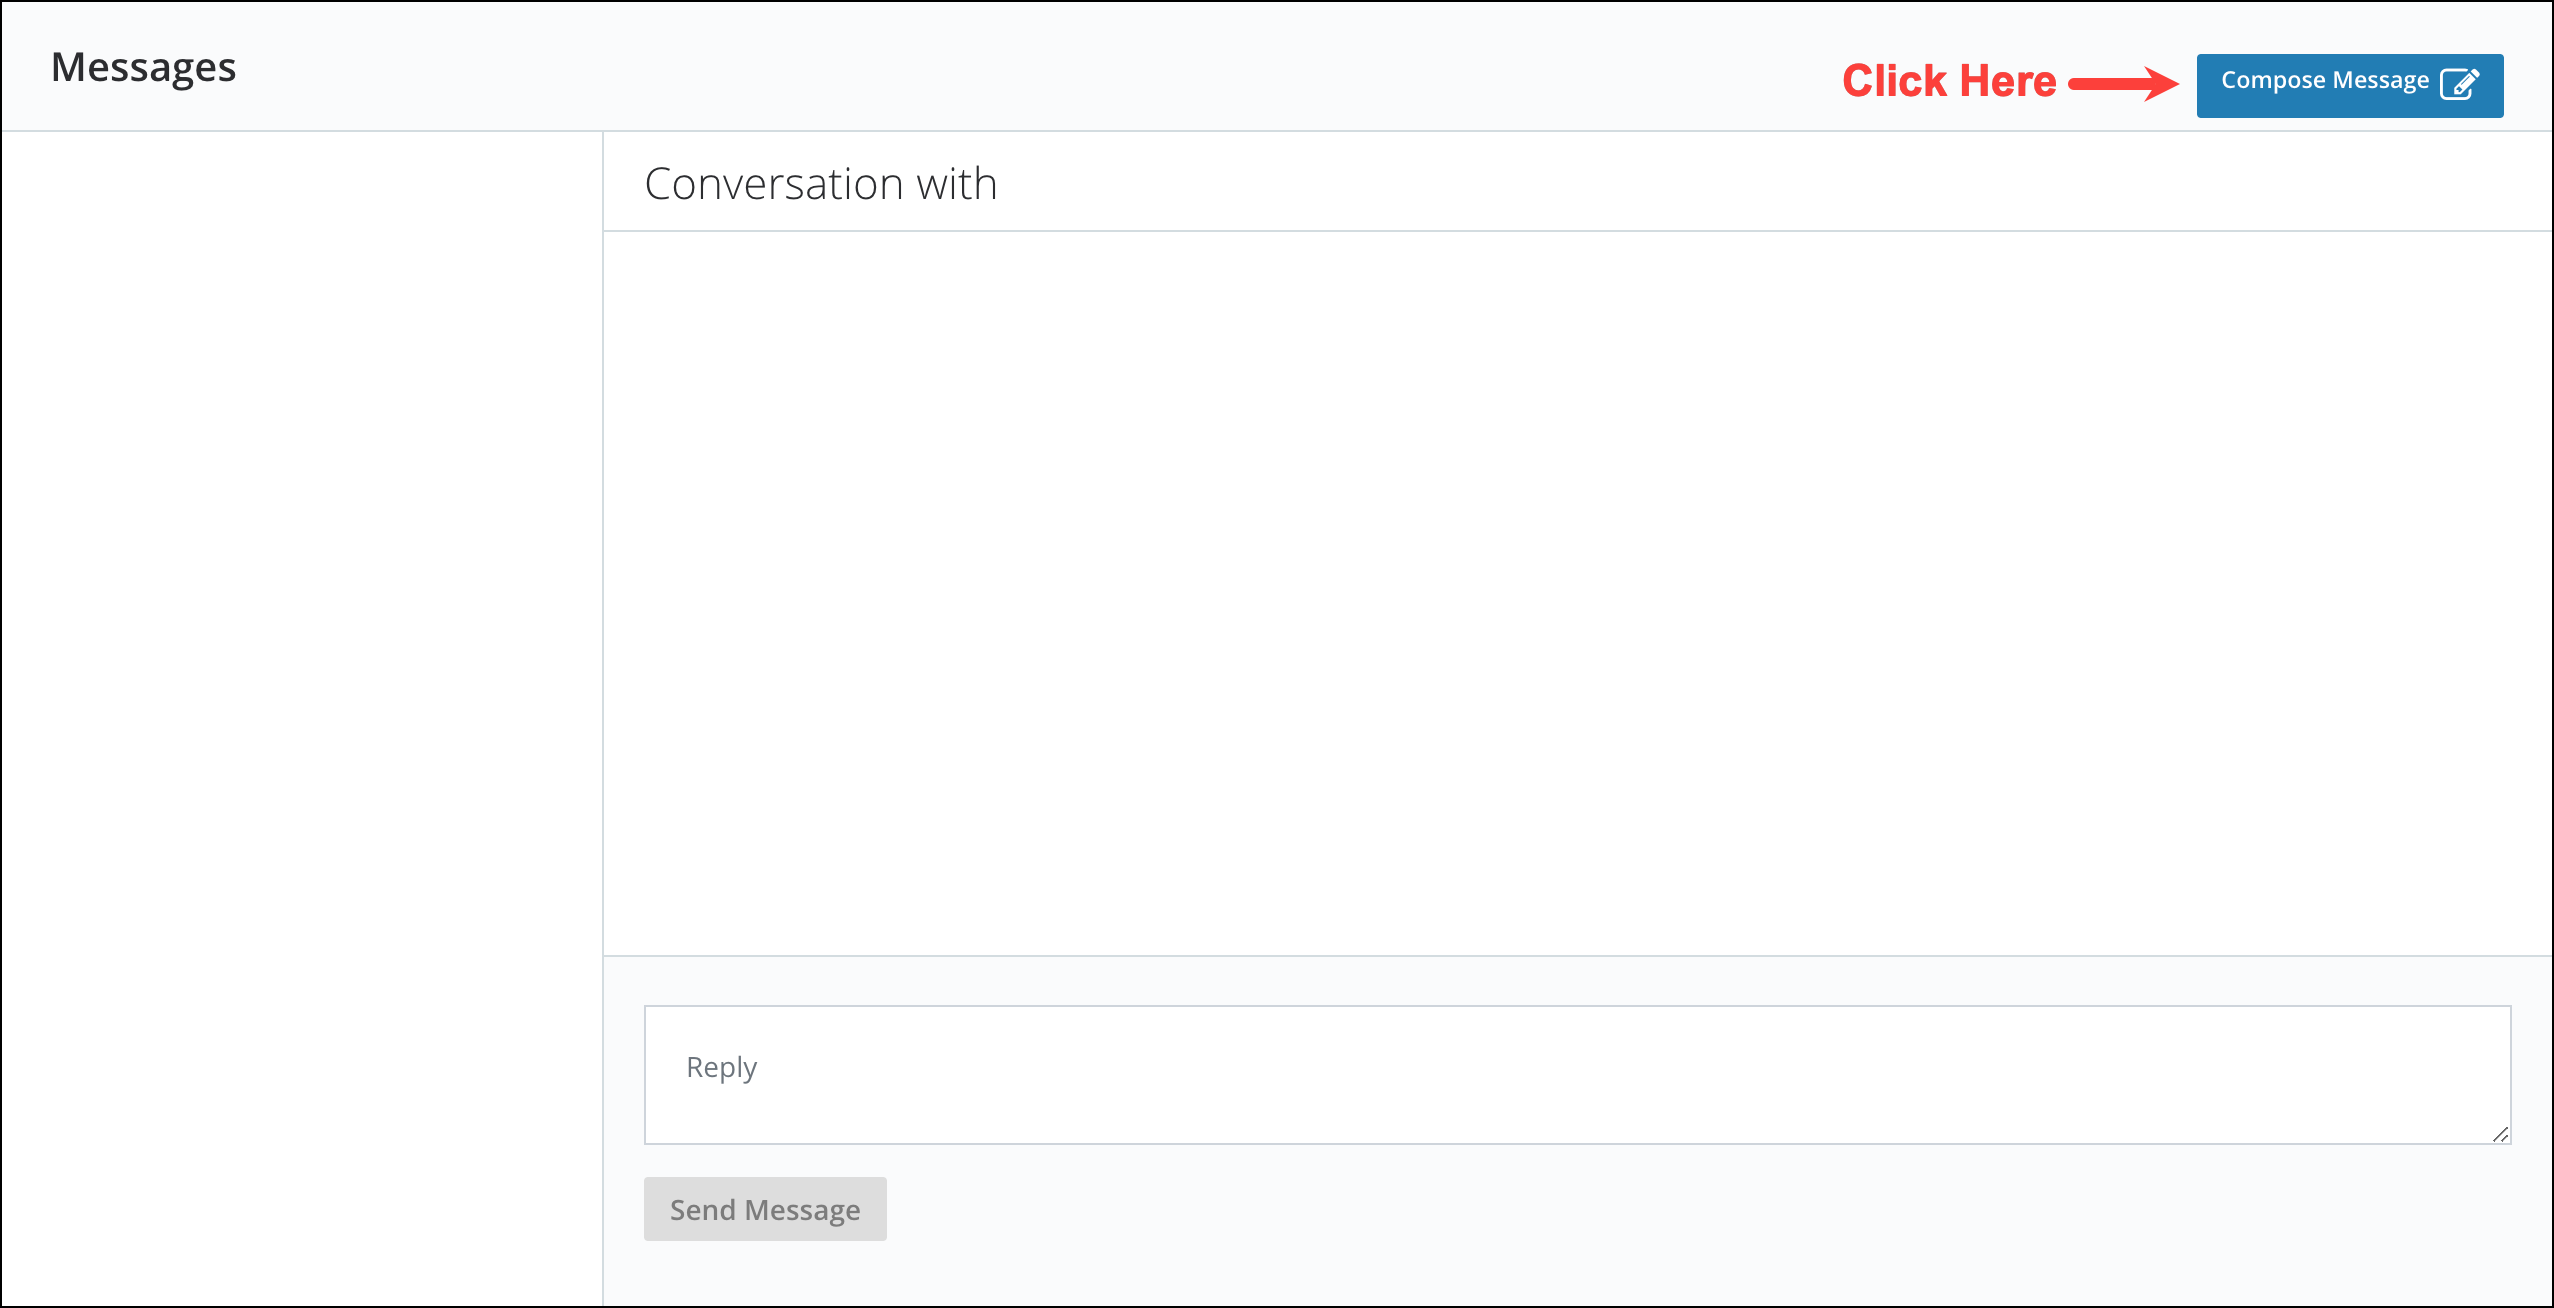Image resolution: width=2554 pixels, height=1308 pixels.
Task: Click the Reply placeholder text
Action: click(722, 1066)
